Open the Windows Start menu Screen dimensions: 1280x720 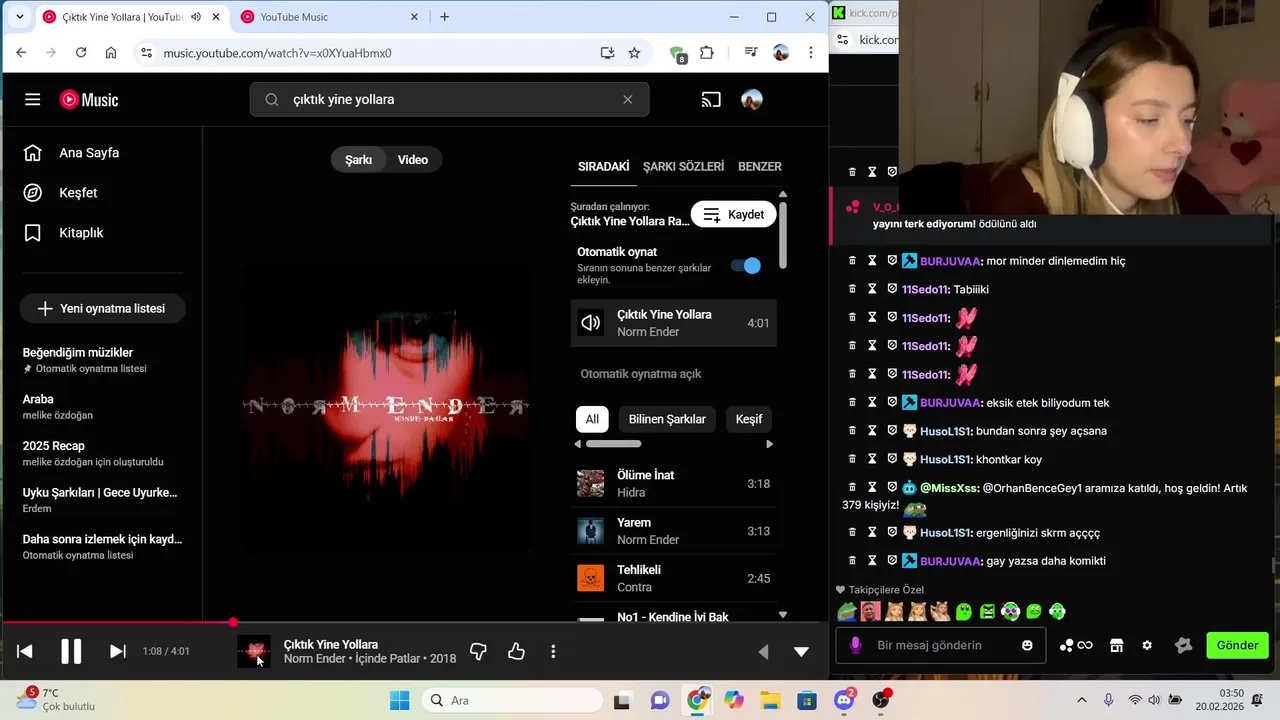(399, 700)
